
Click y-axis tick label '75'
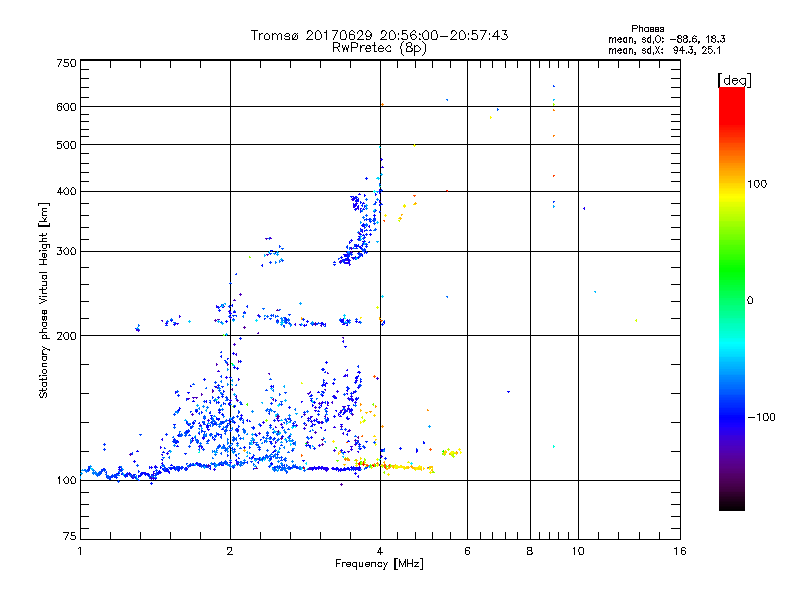70,536
